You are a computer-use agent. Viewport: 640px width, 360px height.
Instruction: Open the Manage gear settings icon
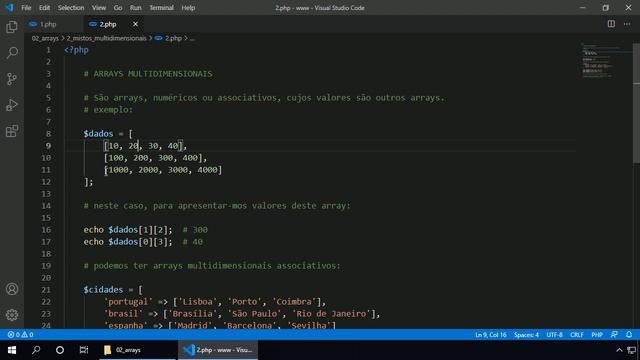(x=12, y=315)
